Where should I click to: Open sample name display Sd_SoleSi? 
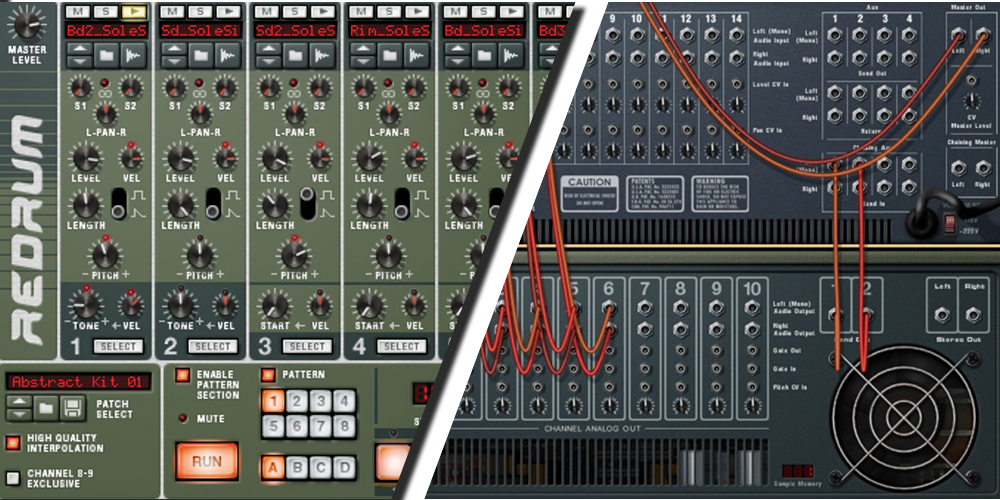pyautogui.click(x=200, y=30)
